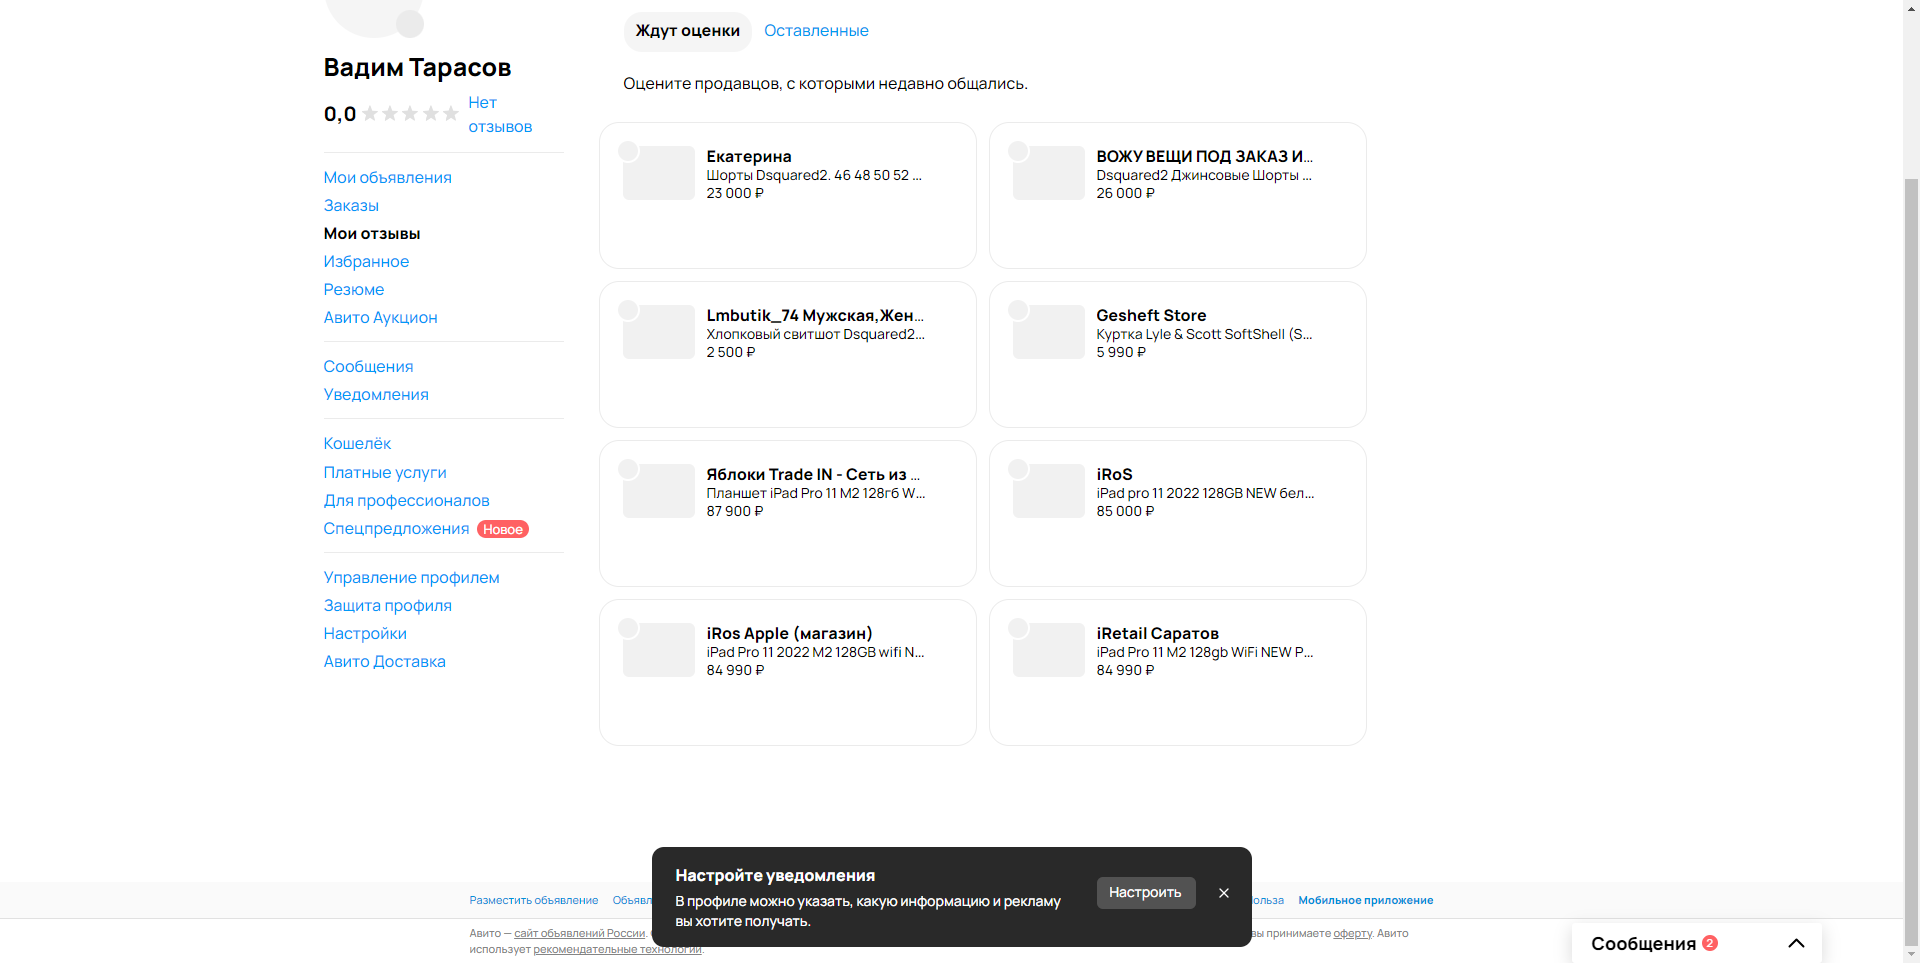
Task: Go to Для профессионалов
Action: point(406,500)
